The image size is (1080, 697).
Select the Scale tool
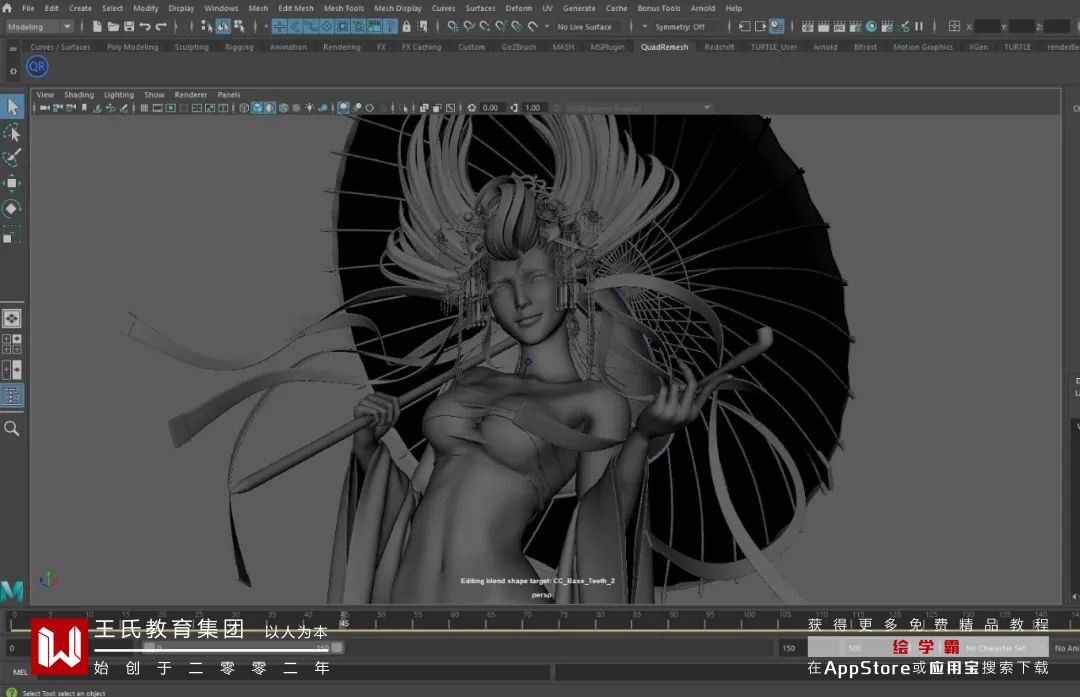click(12, 235)
